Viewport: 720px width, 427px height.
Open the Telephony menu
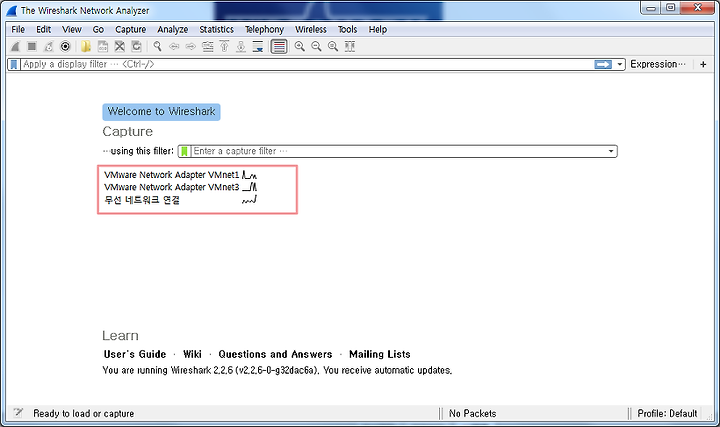pyautogui.click(x=264, y=29)
